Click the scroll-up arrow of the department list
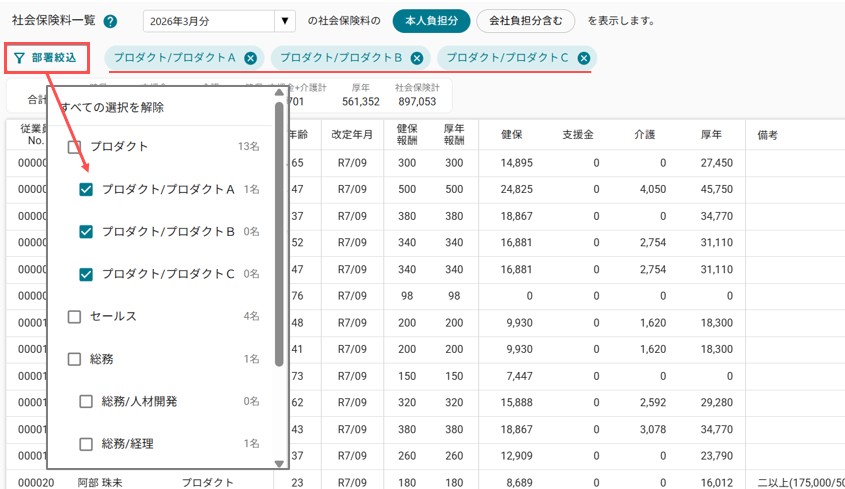Screen dimensions: 845x489 pyautogui.click(x=279, y=93)
